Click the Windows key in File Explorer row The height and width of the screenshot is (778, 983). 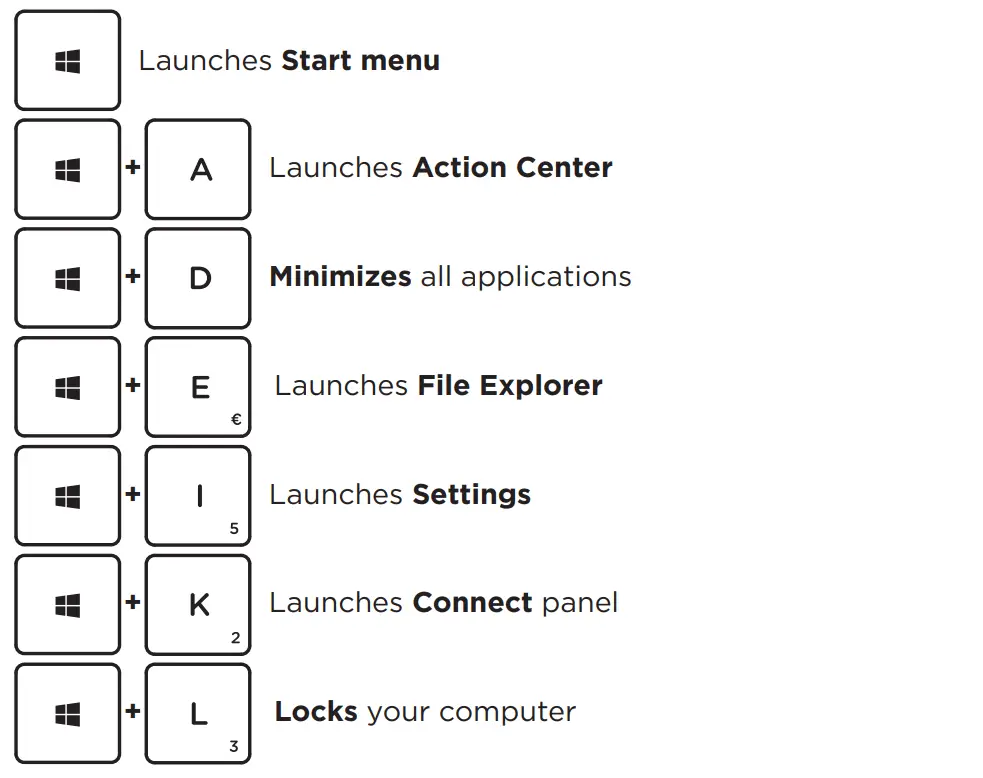pyautogui.click(x=67, y=387)
